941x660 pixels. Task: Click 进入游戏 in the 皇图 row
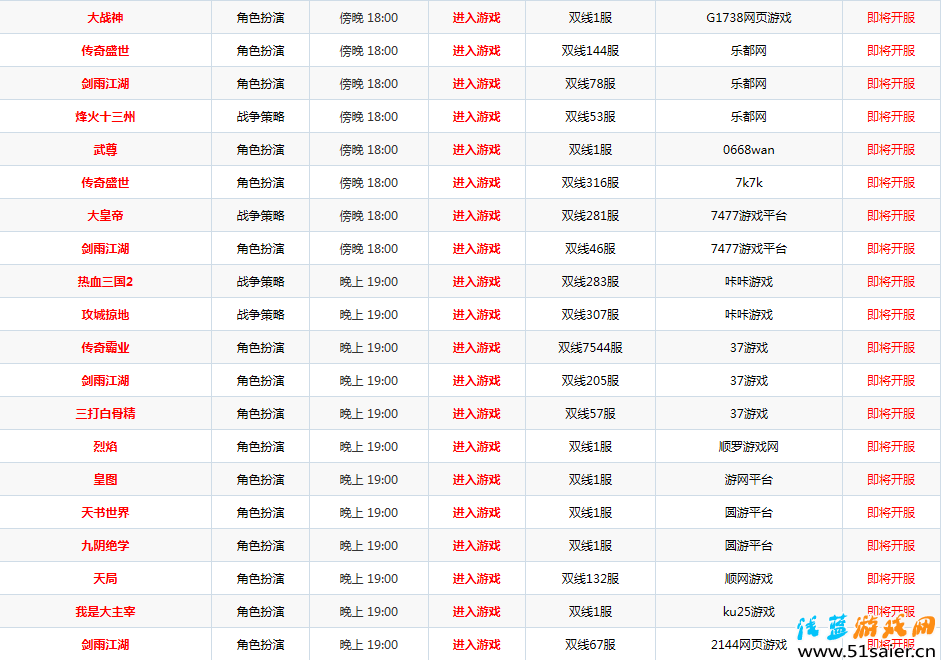click(477, 480)
